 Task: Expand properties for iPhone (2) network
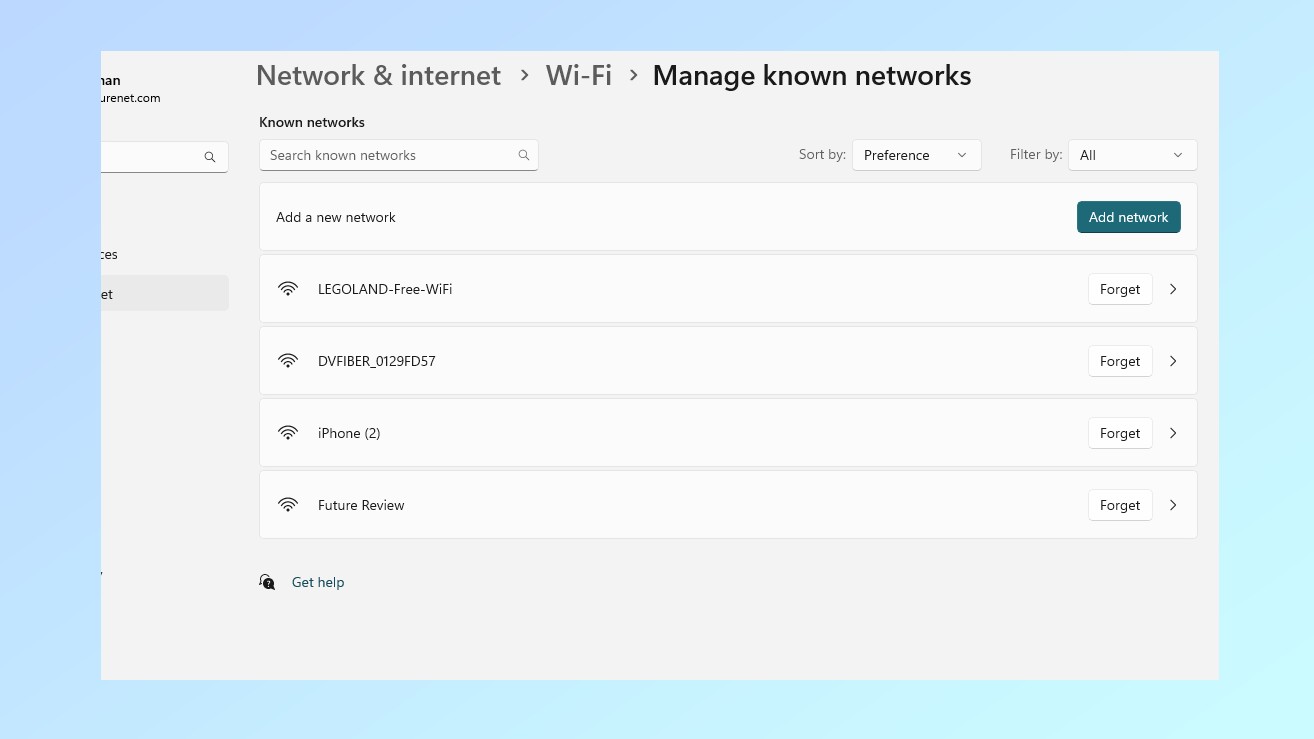coord(1172,432)
